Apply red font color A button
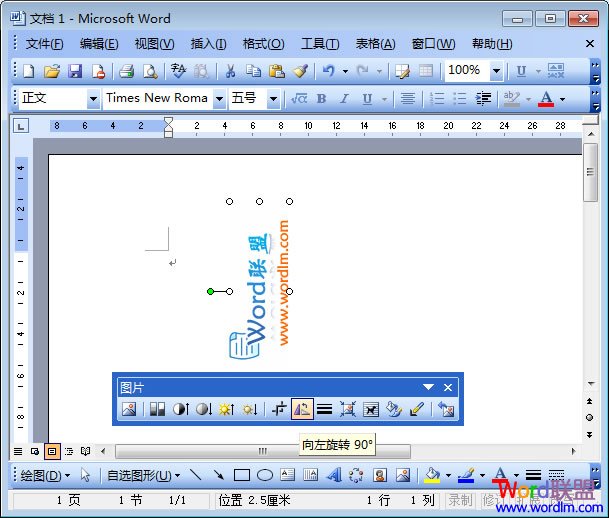 click(x=546, y=99)
